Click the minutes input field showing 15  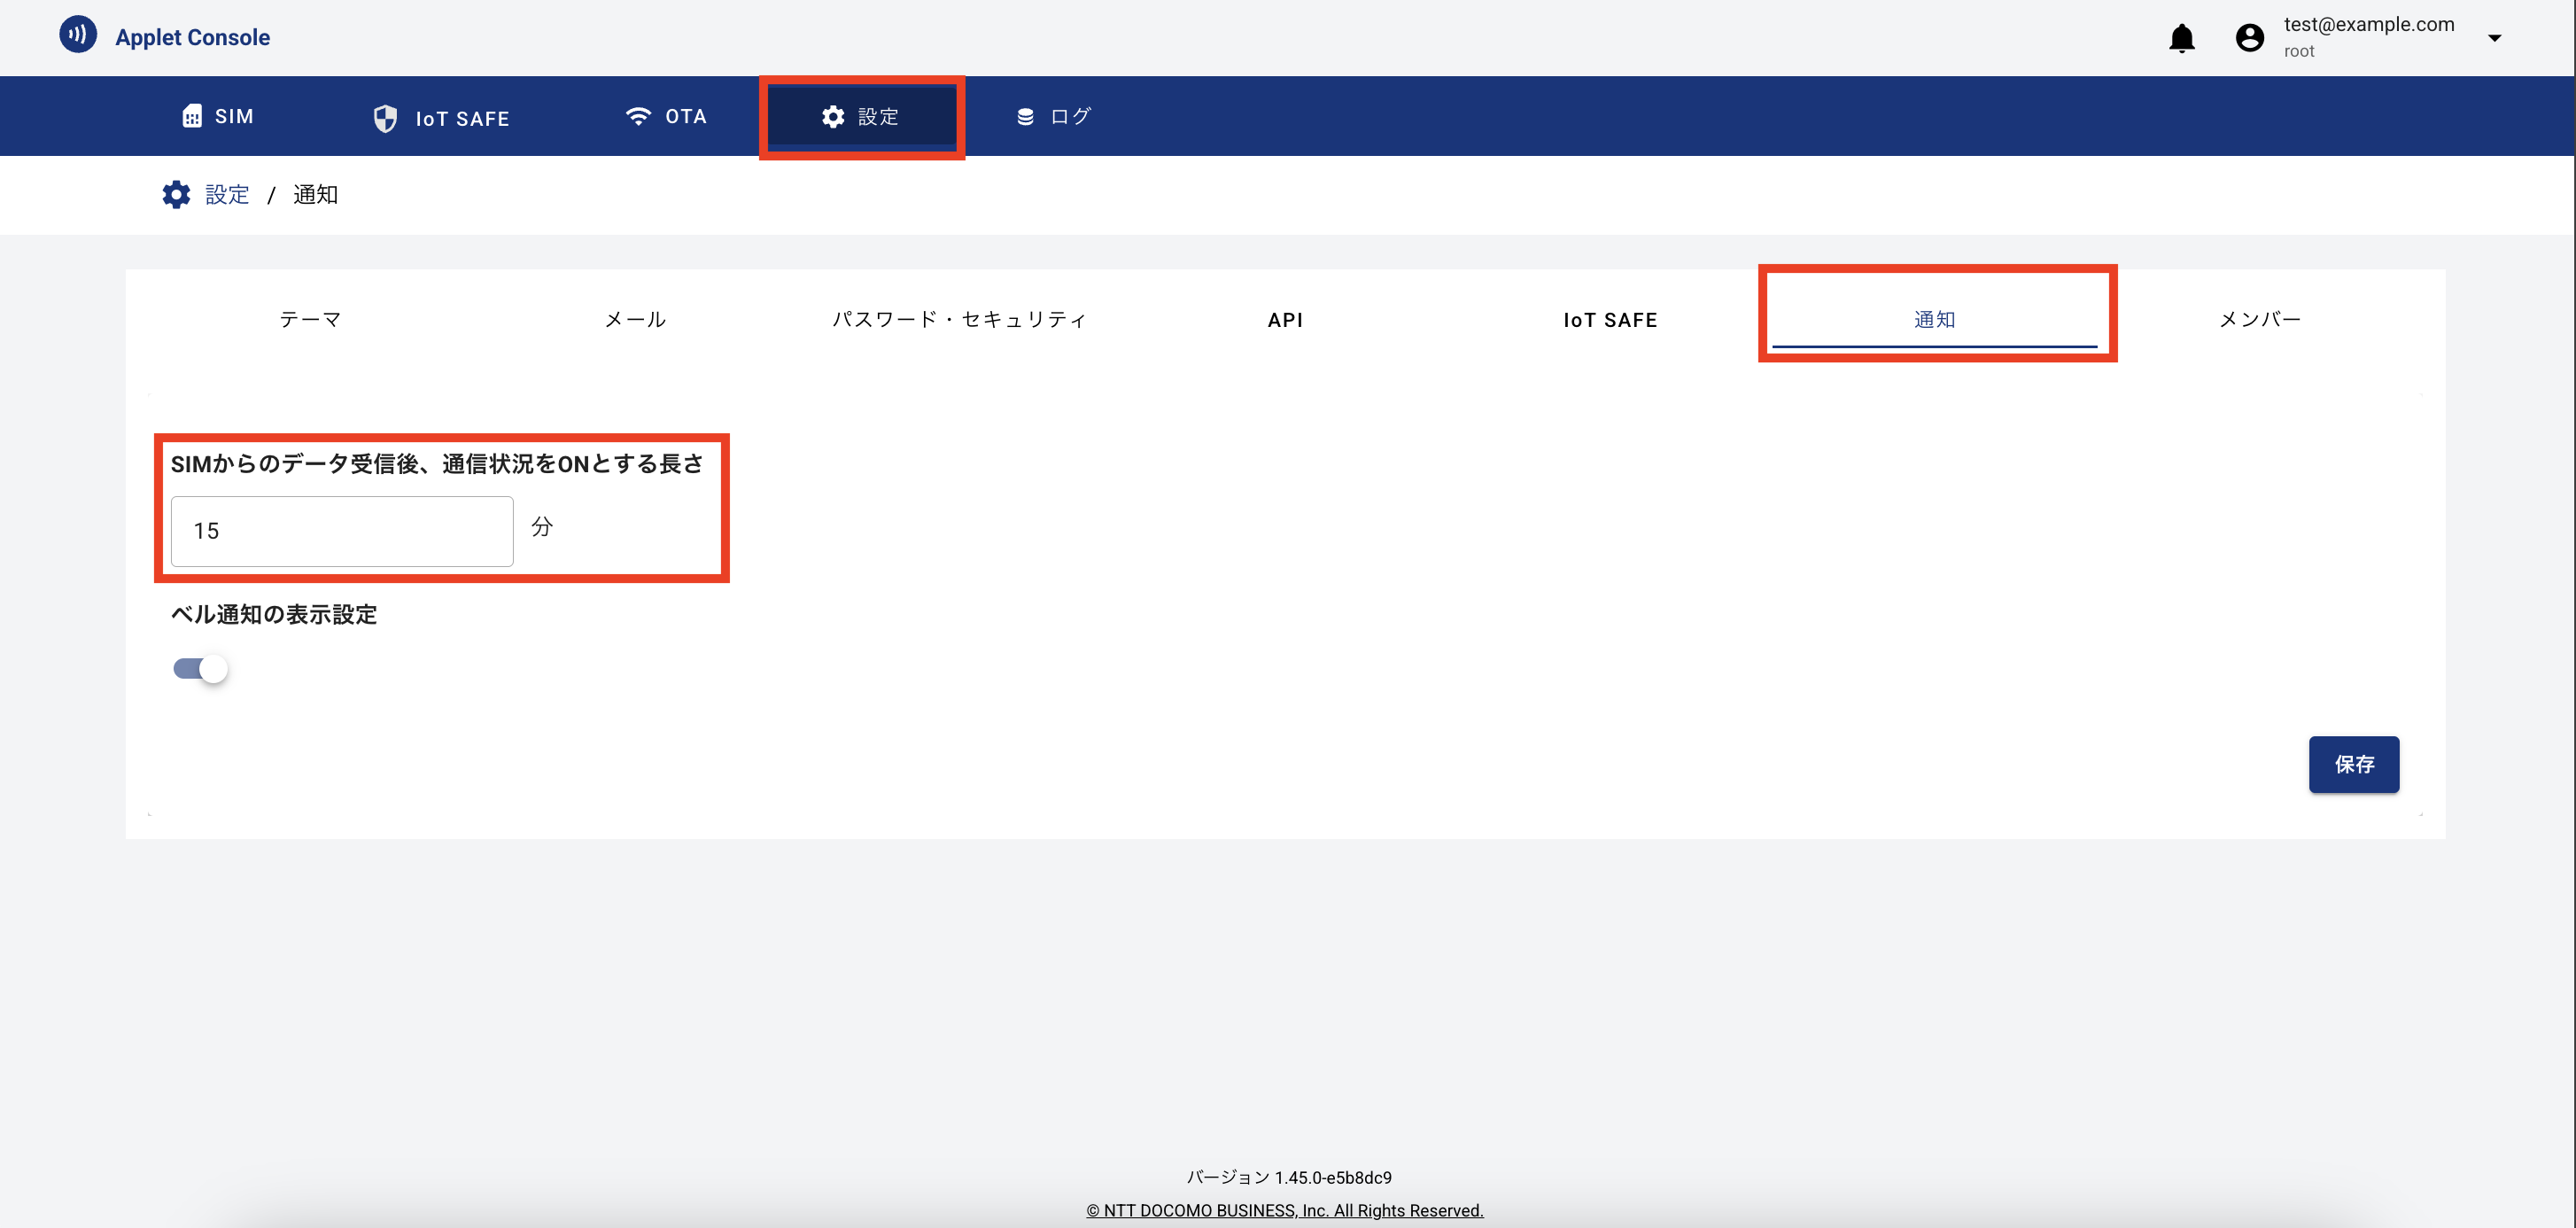(x=341, y=530)
